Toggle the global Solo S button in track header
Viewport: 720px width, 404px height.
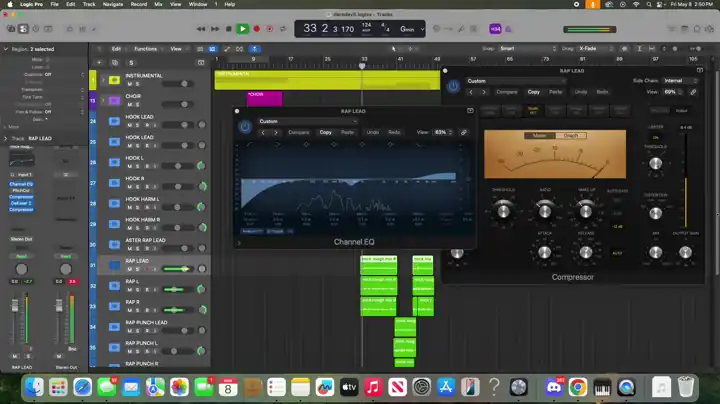click(131, 62)
